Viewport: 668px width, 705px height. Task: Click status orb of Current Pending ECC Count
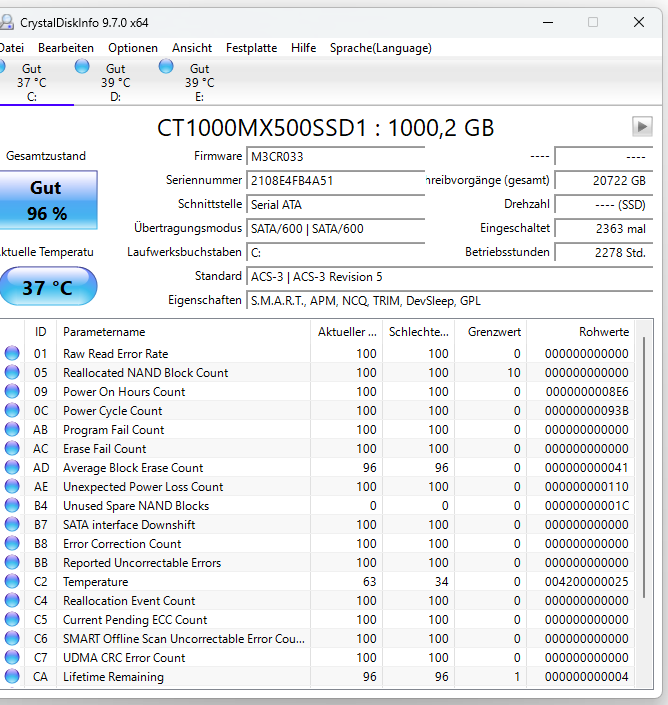pos(12,620)
